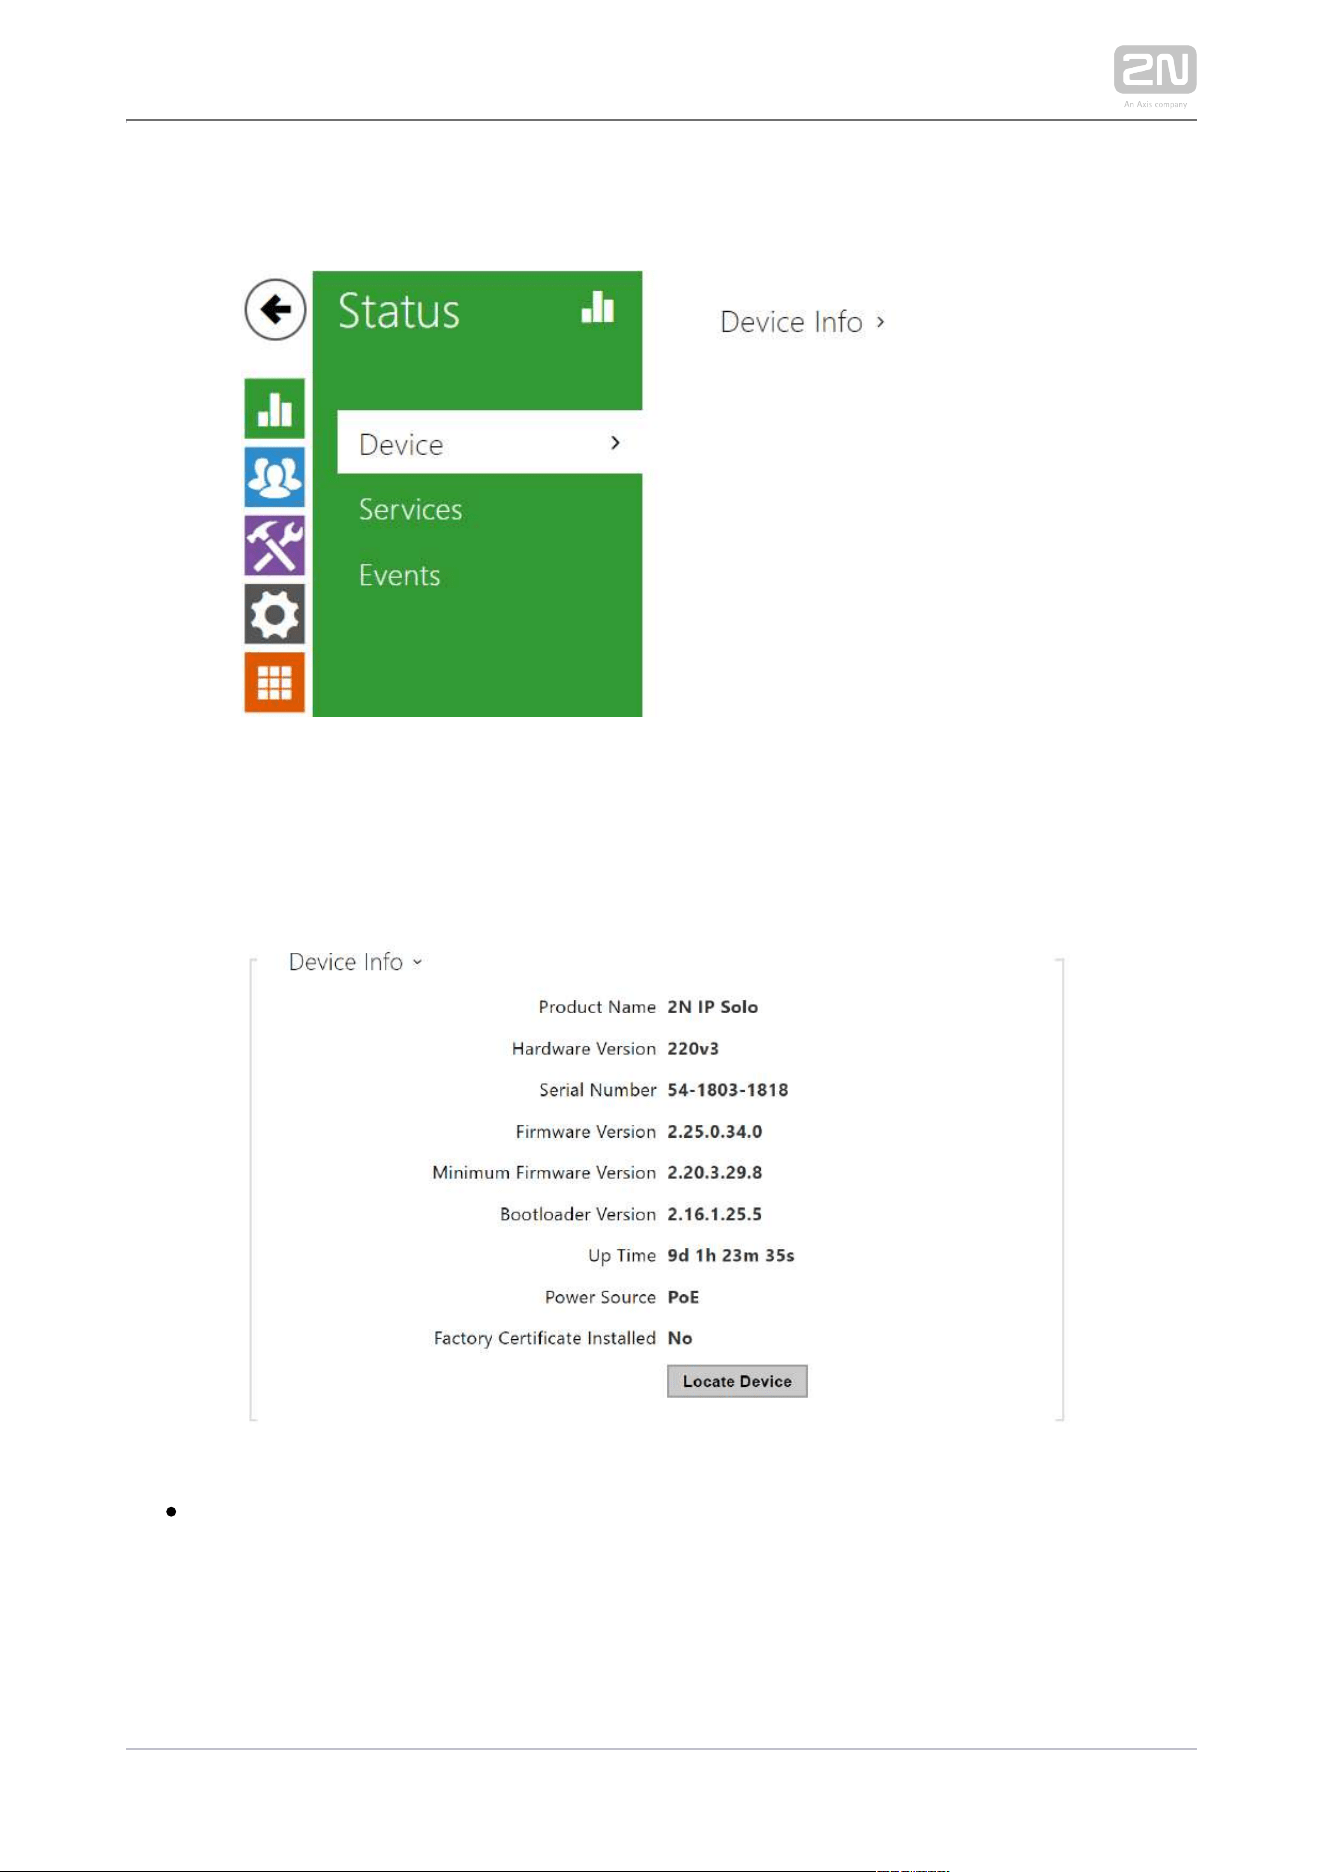The height and width of the screenshot is (1872, 1324).
Task: Click the Power Source label
Action: point(600,1297)
